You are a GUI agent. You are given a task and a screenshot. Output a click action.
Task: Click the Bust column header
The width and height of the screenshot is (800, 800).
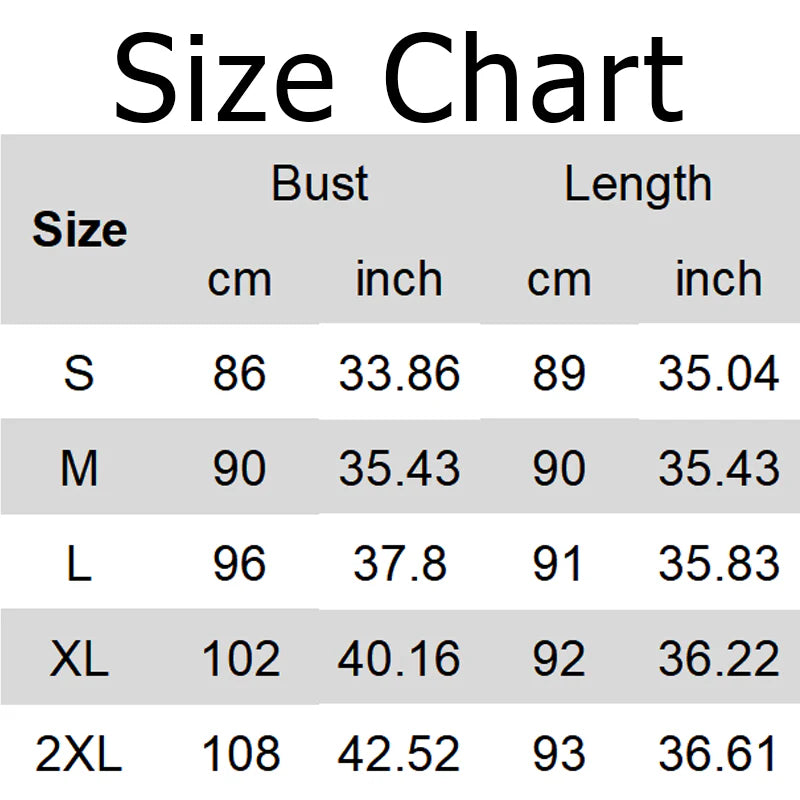(x=320, y=184)
